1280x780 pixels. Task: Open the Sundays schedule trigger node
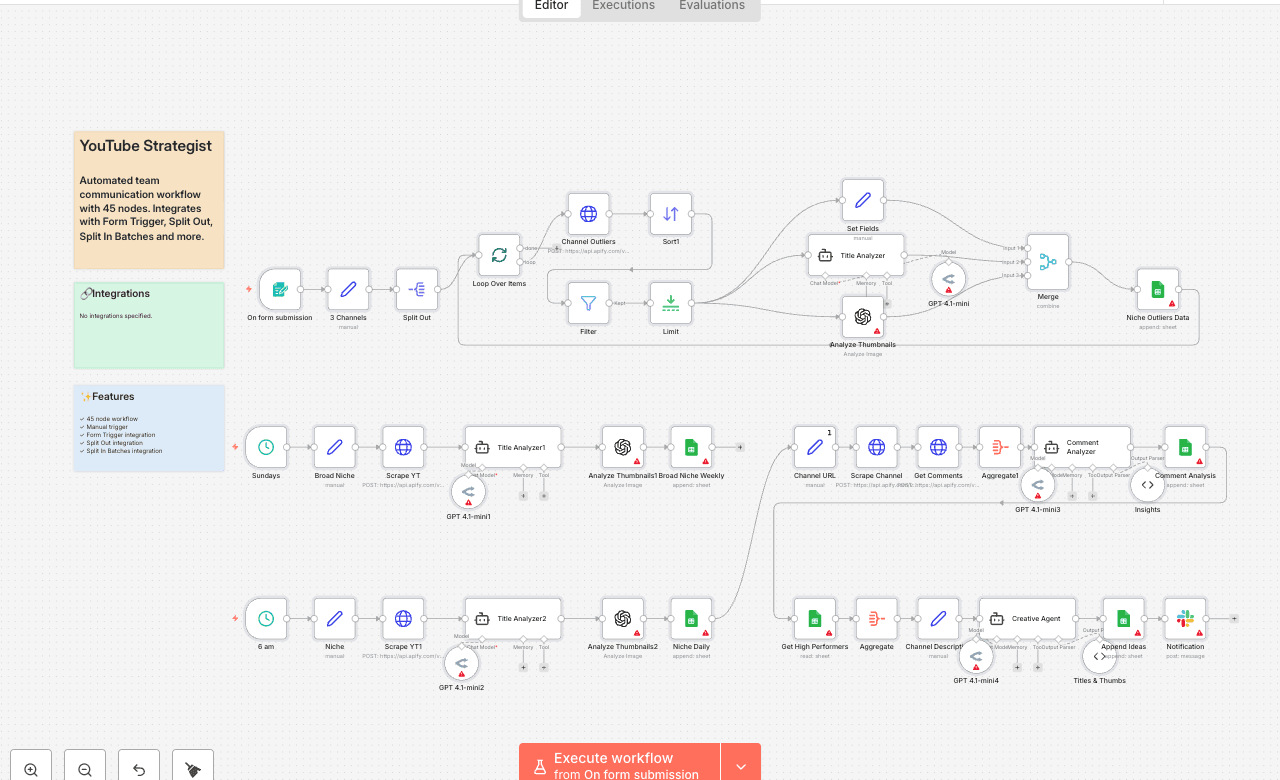(266, 447)
